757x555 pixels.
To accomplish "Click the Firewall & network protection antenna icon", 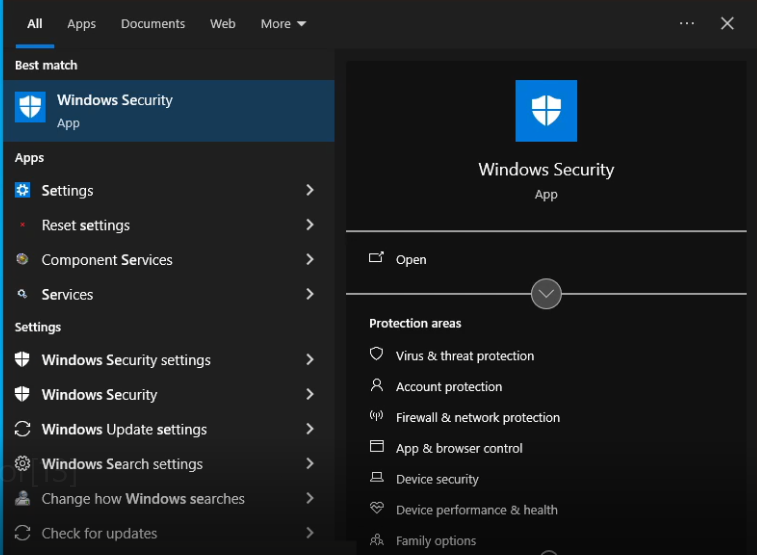I will point(377,416).
